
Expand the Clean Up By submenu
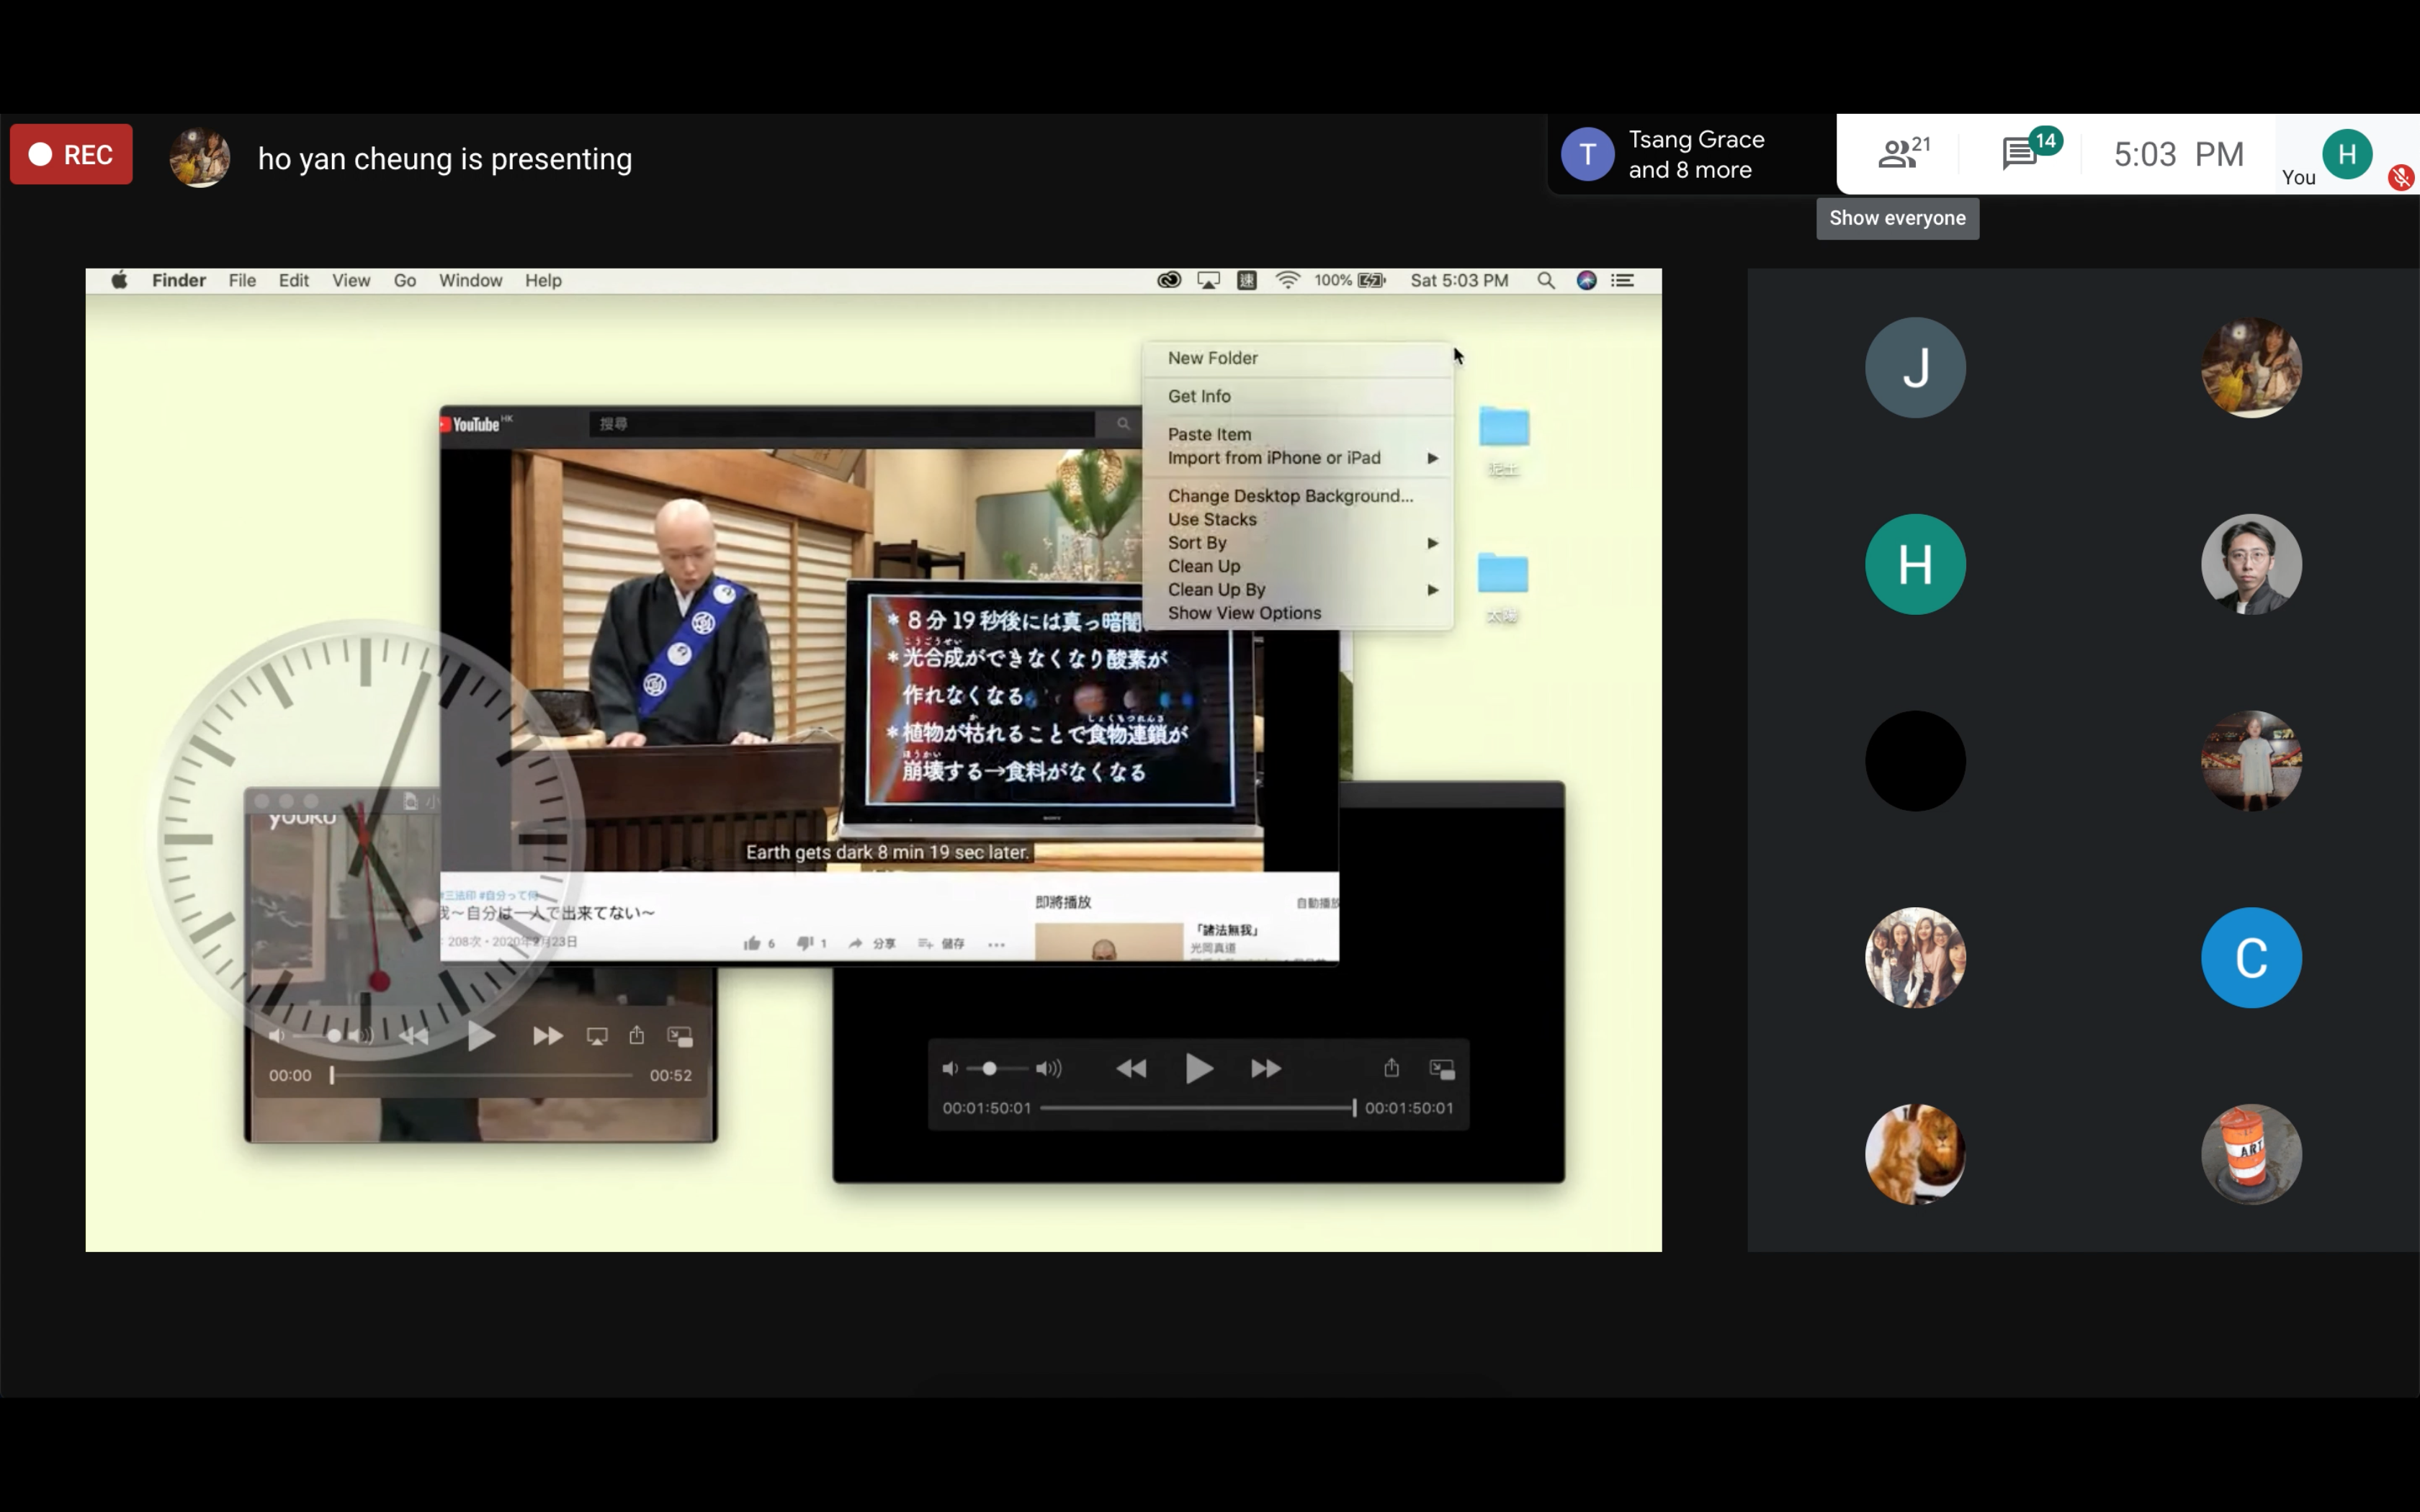(x=1297, y=590)
